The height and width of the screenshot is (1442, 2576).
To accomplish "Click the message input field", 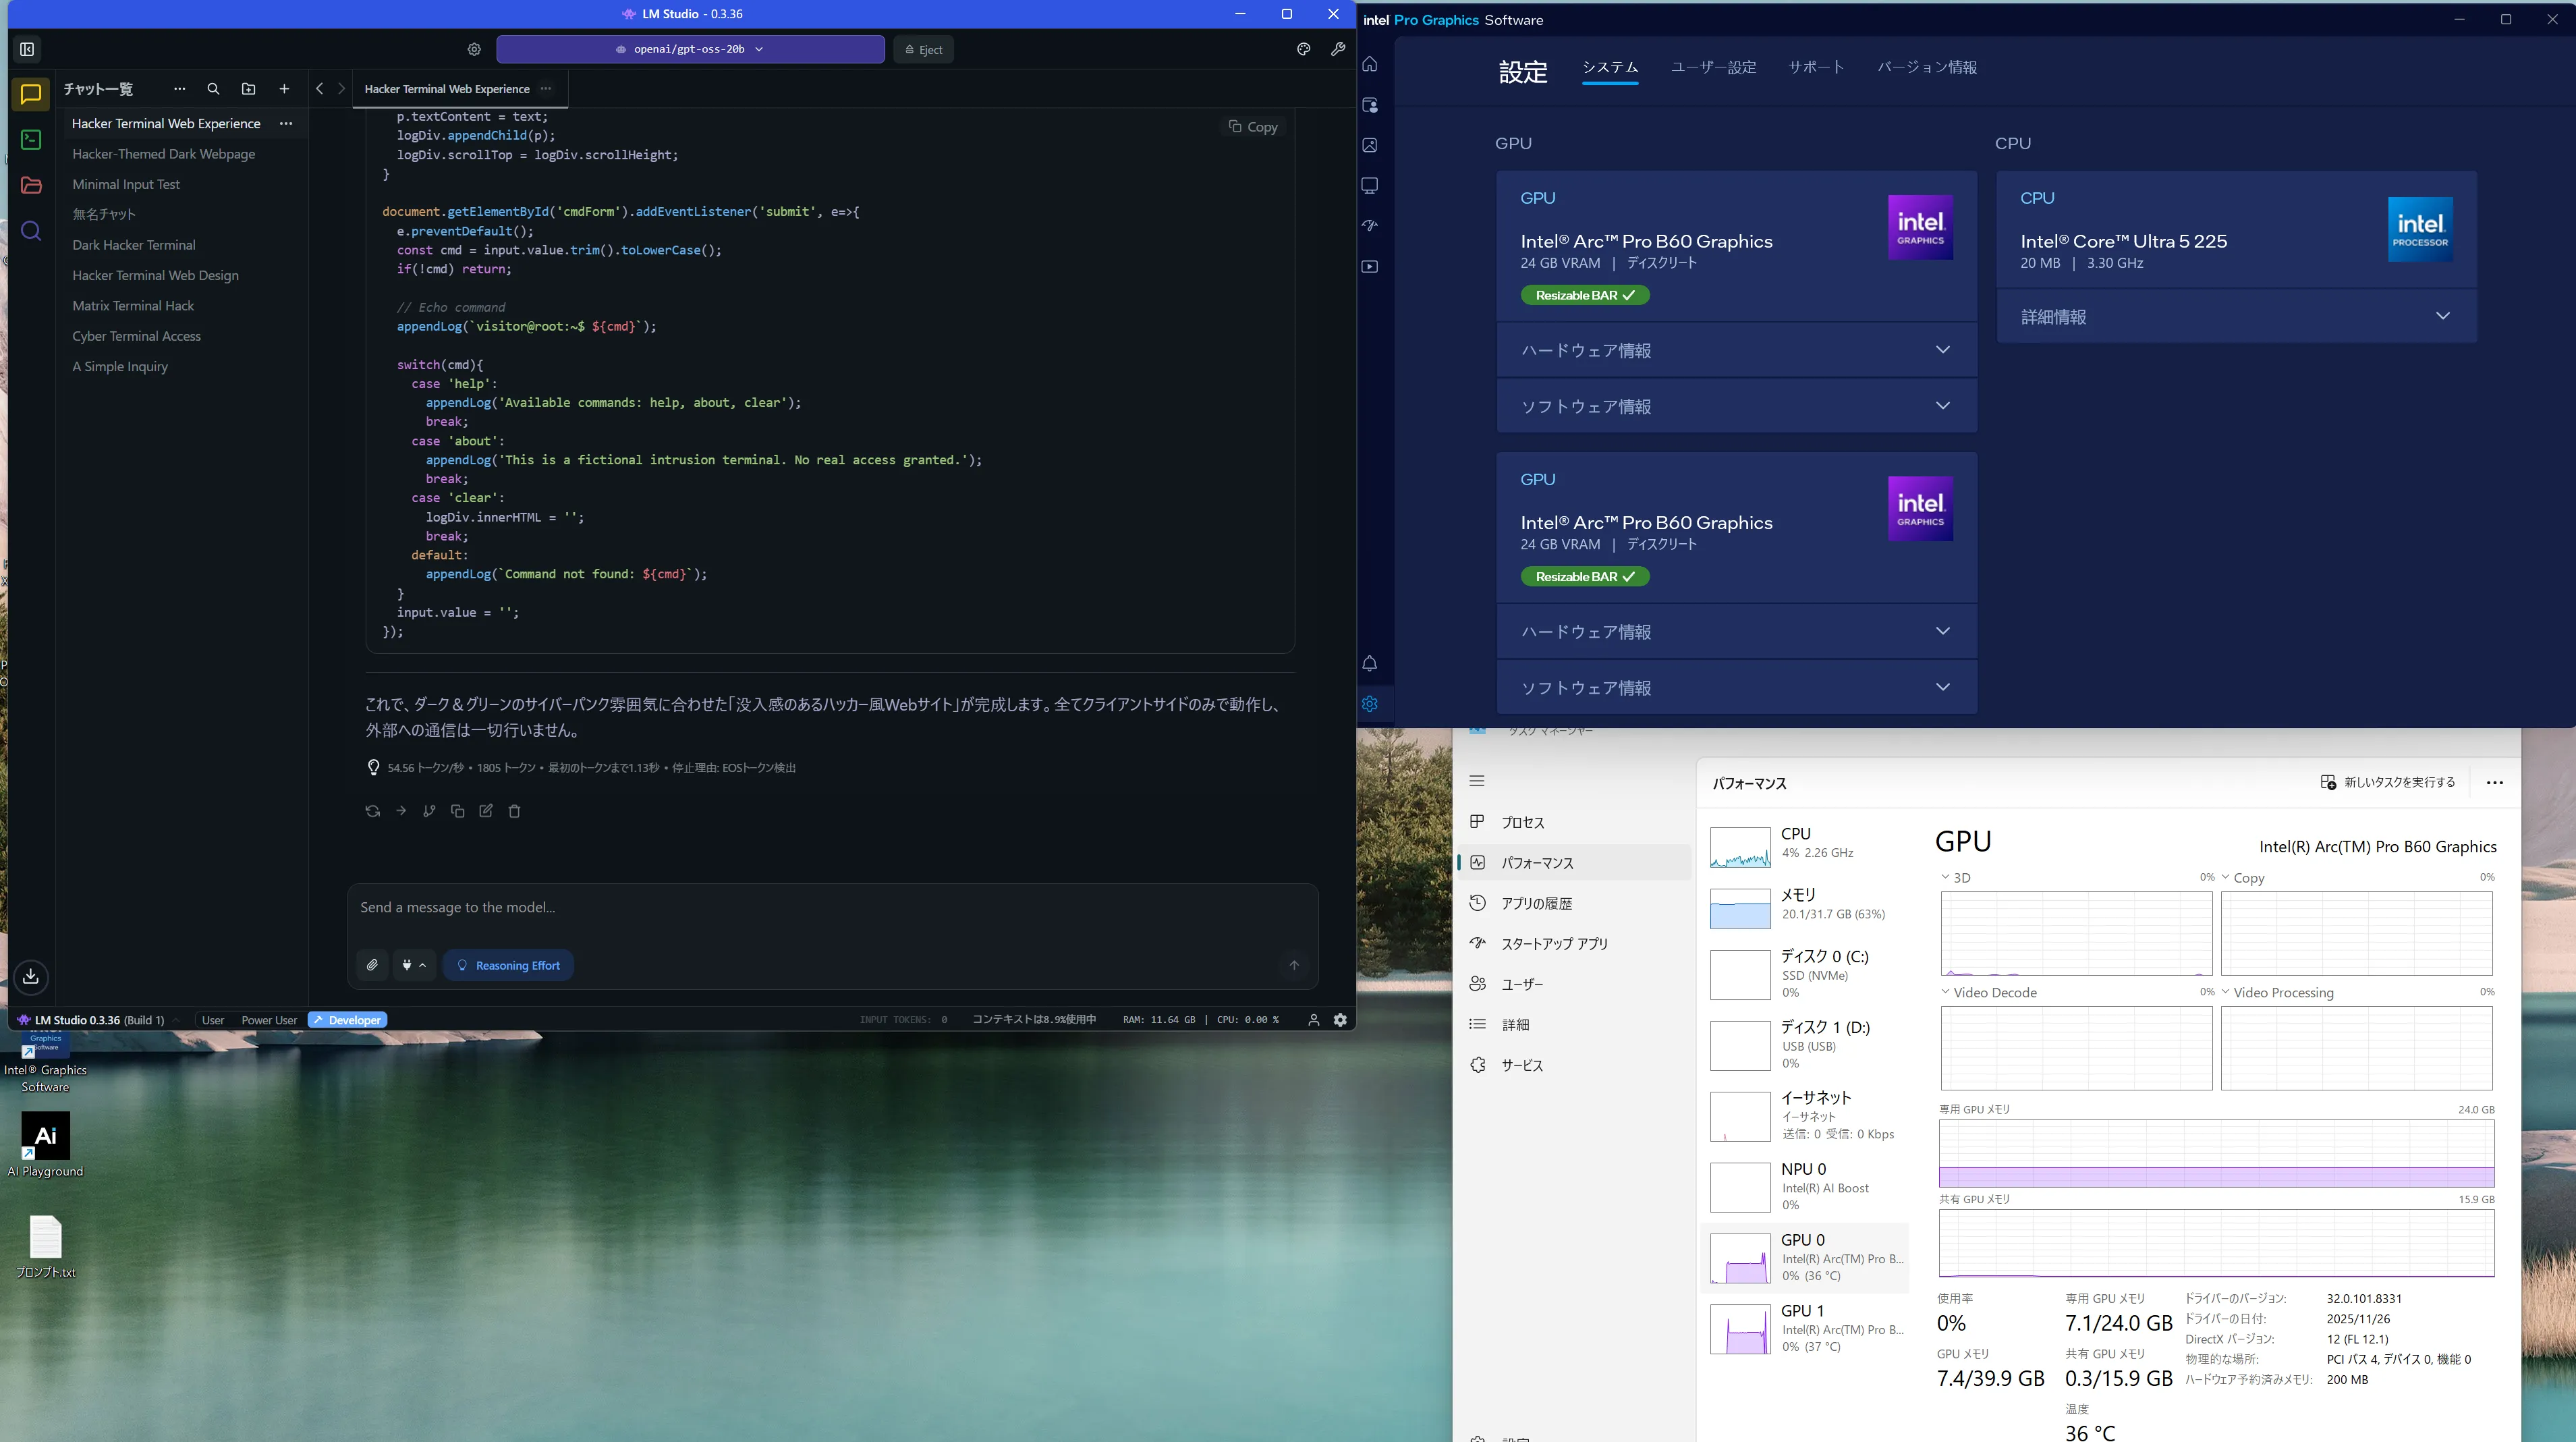I will (830, 907).
